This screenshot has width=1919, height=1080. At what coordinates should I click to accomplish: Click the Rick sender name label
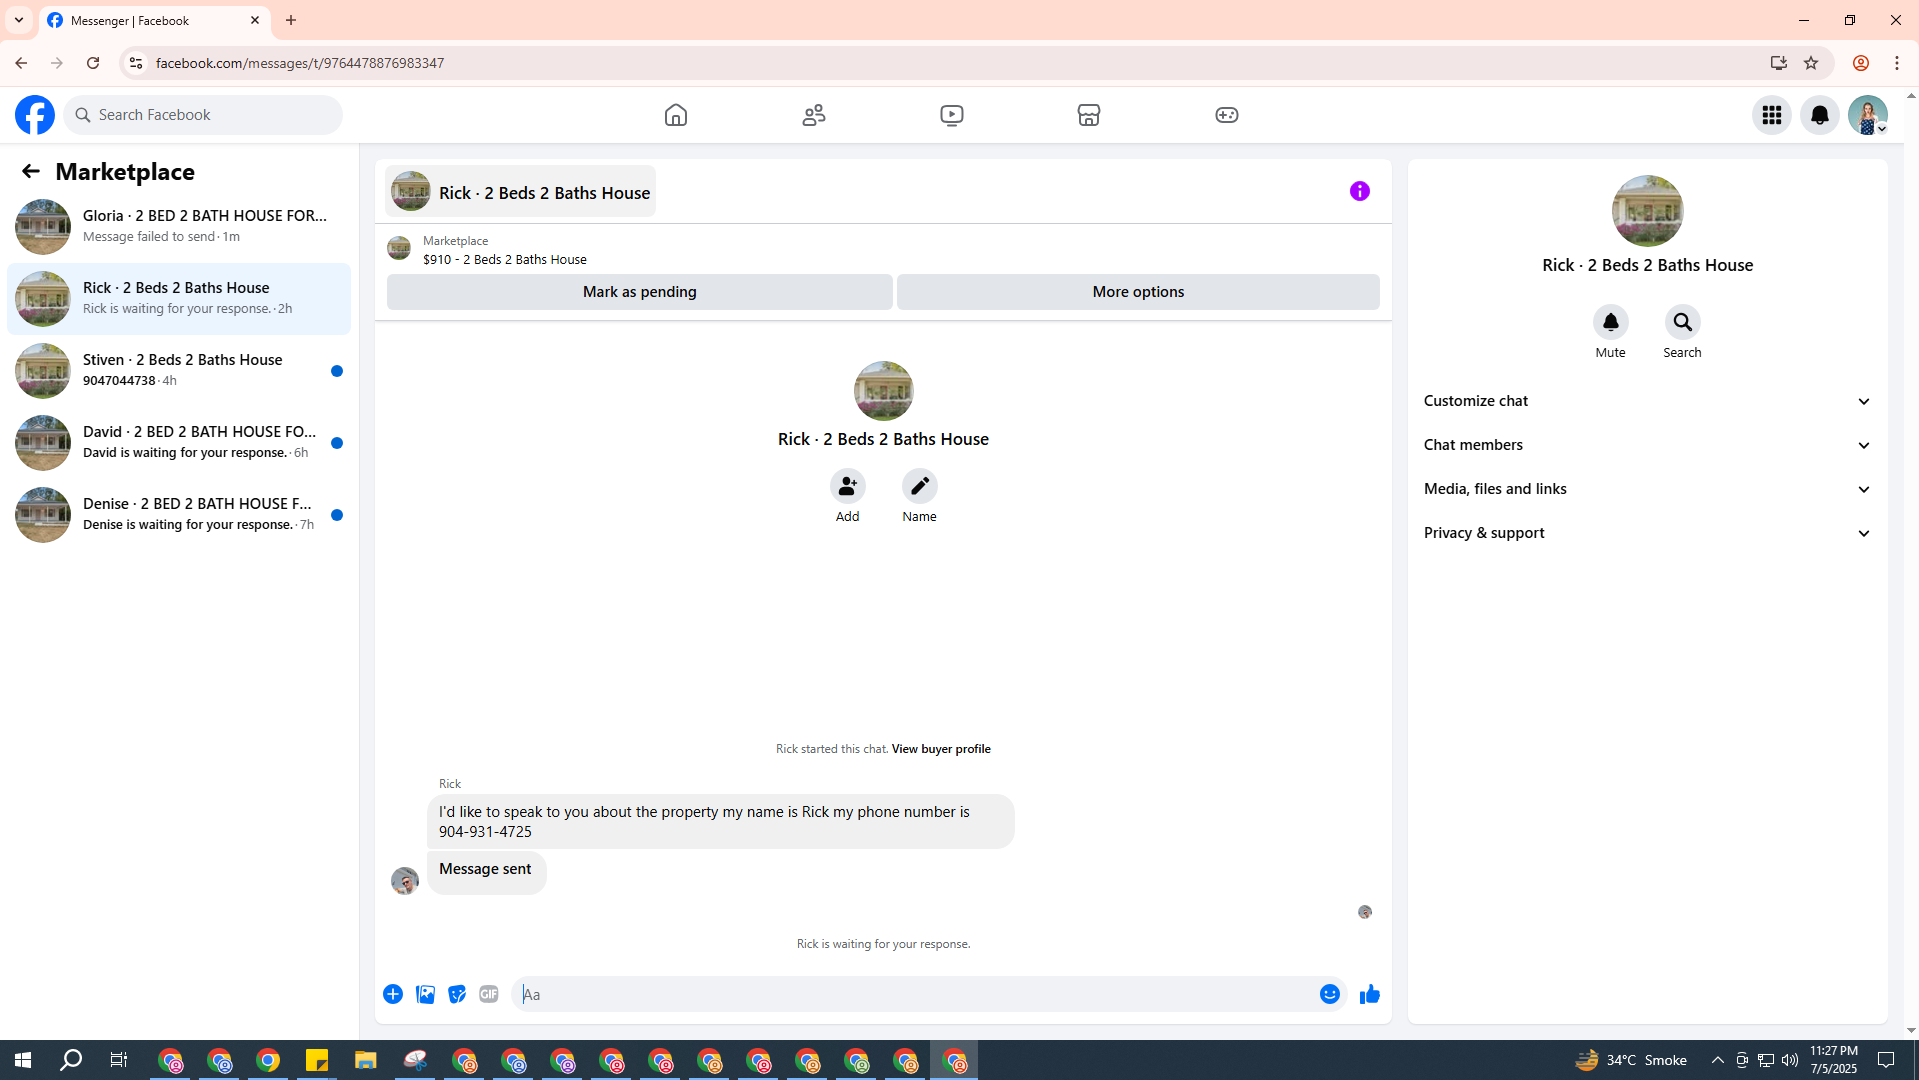tap(450, 784)
